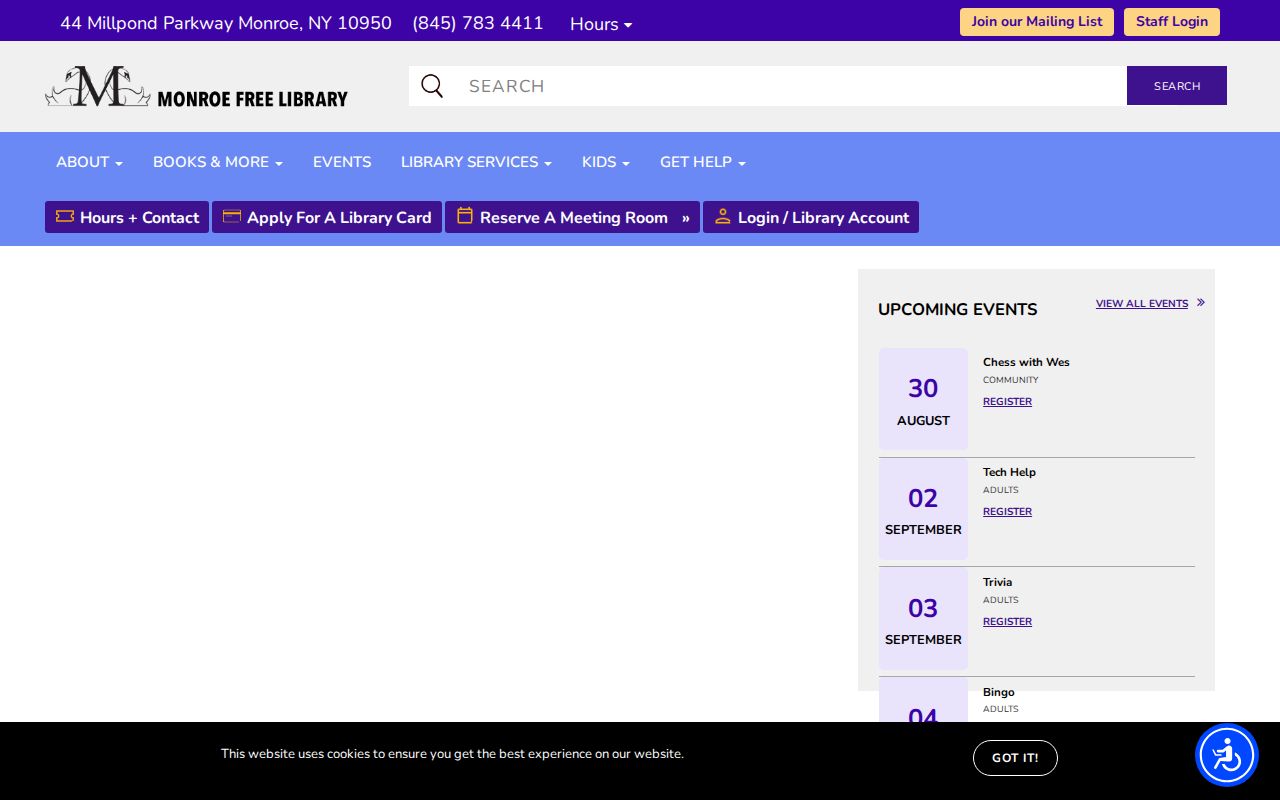Expand the Hours dropdown in the top bar
This screenshot has height=800, width=1280.
point(601,24)
